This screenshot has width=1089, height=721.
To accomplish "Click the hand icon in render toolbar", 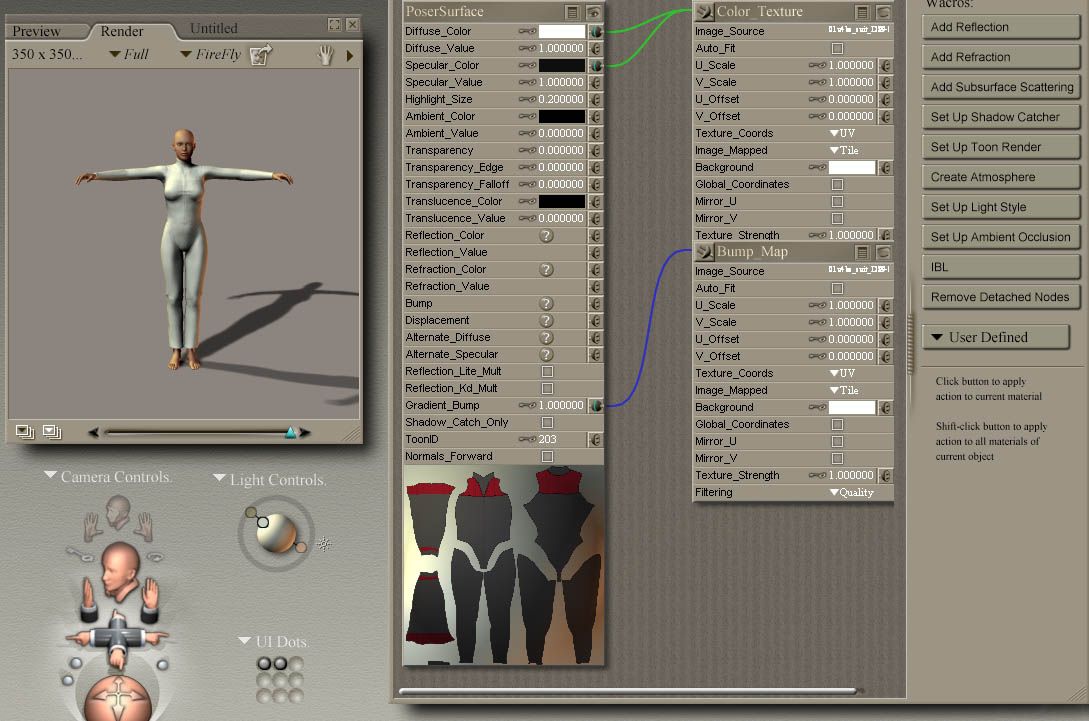I will coord(325,55).
